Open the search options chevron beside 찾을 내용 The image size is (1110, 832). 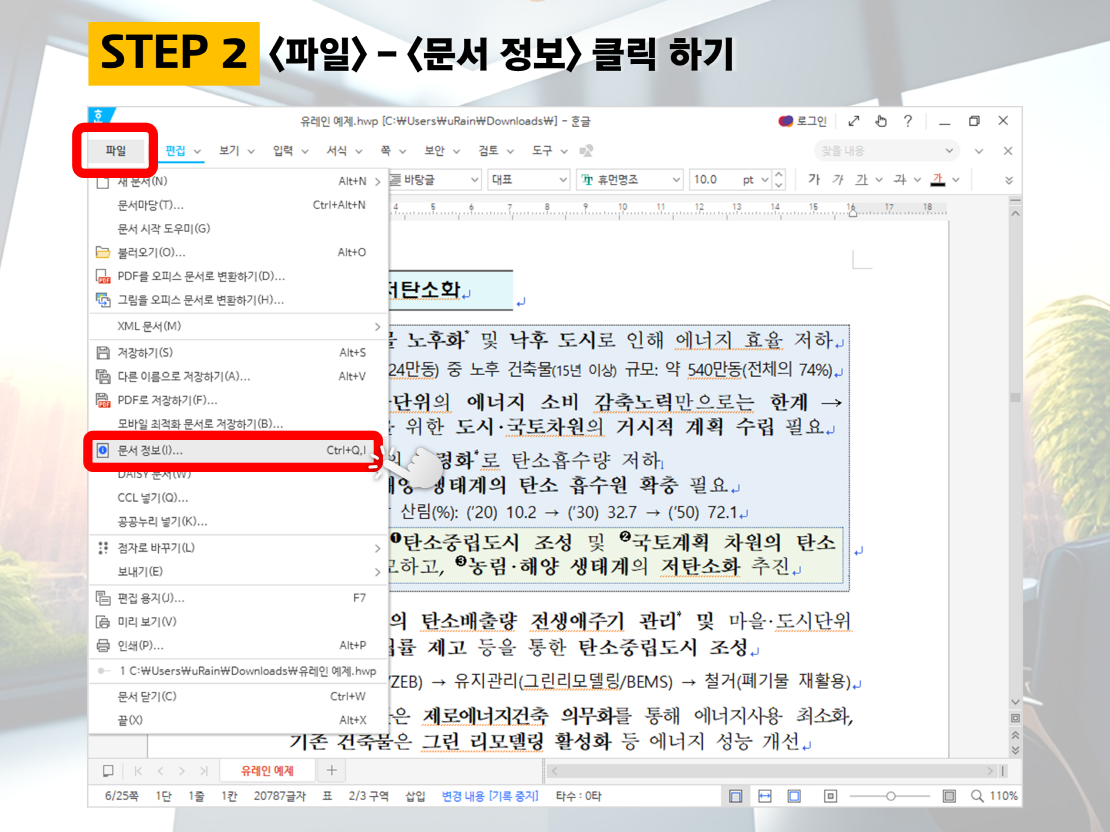tap(949, 151)
